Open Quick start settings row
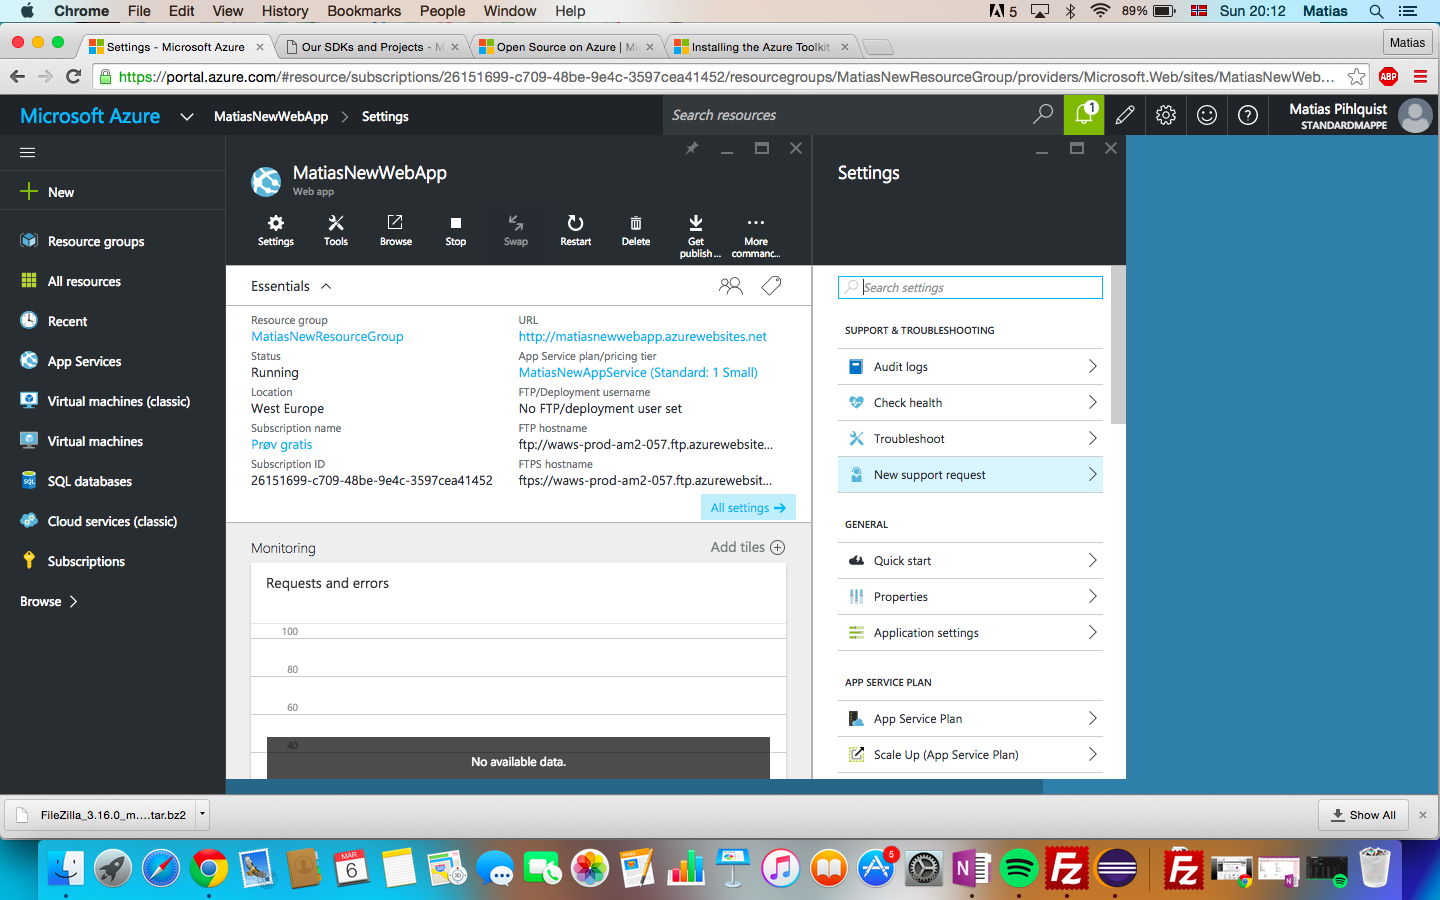 970,561
